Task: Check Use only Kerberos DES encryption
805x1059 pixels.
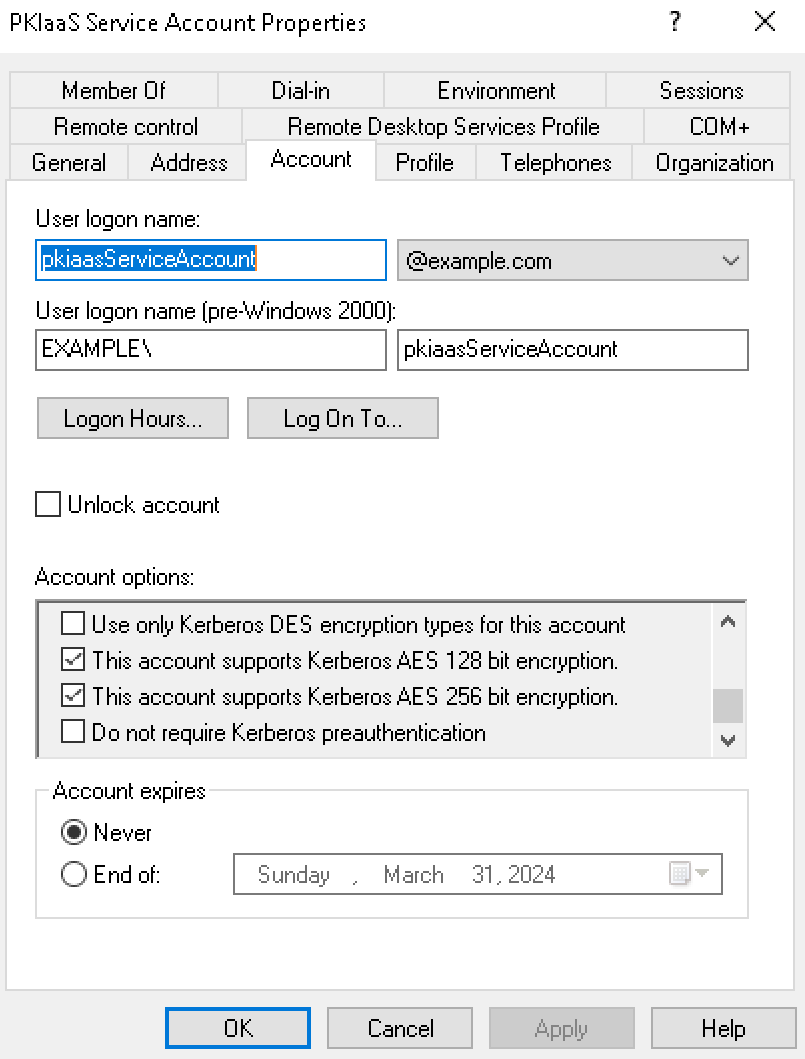Action: (73, 625)
